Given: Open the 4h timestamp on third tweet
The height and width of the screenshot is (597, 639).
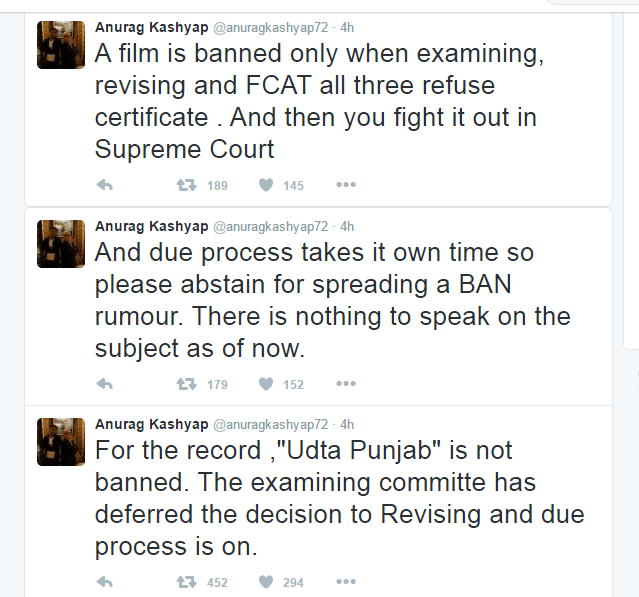Looking at the screenshot, I should click(x=347, y=425).
